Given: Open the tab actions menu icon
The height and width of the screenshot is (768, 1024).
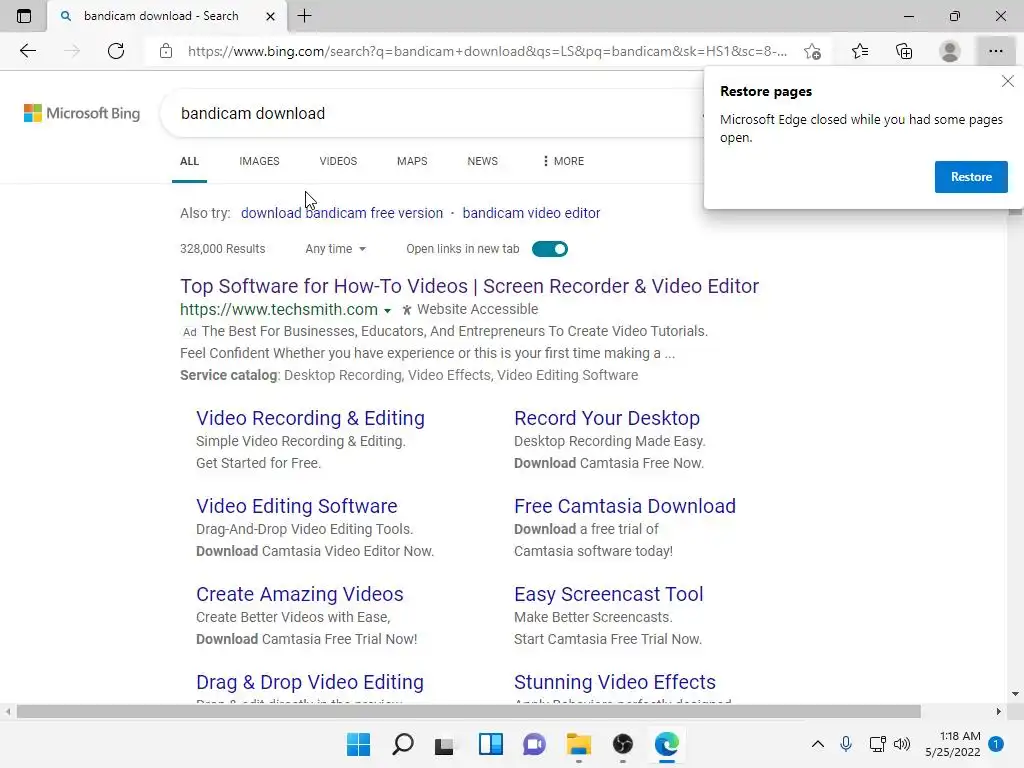Looking at the screenshot, I should 24,16.
